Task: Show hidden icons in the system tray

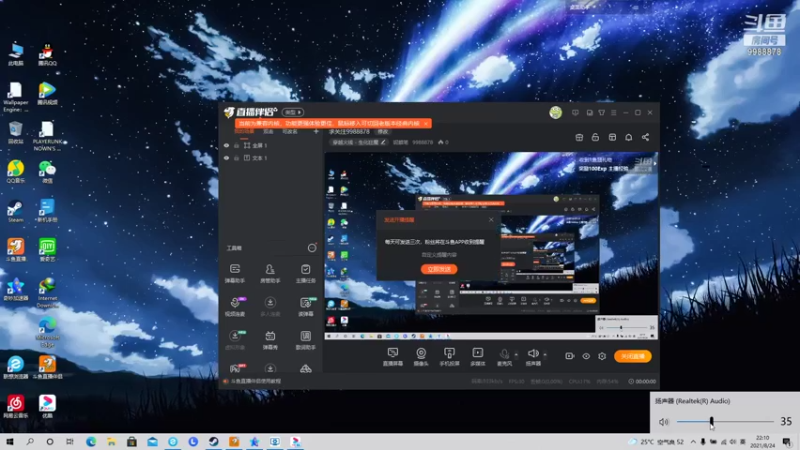Action: pos(693,442)
